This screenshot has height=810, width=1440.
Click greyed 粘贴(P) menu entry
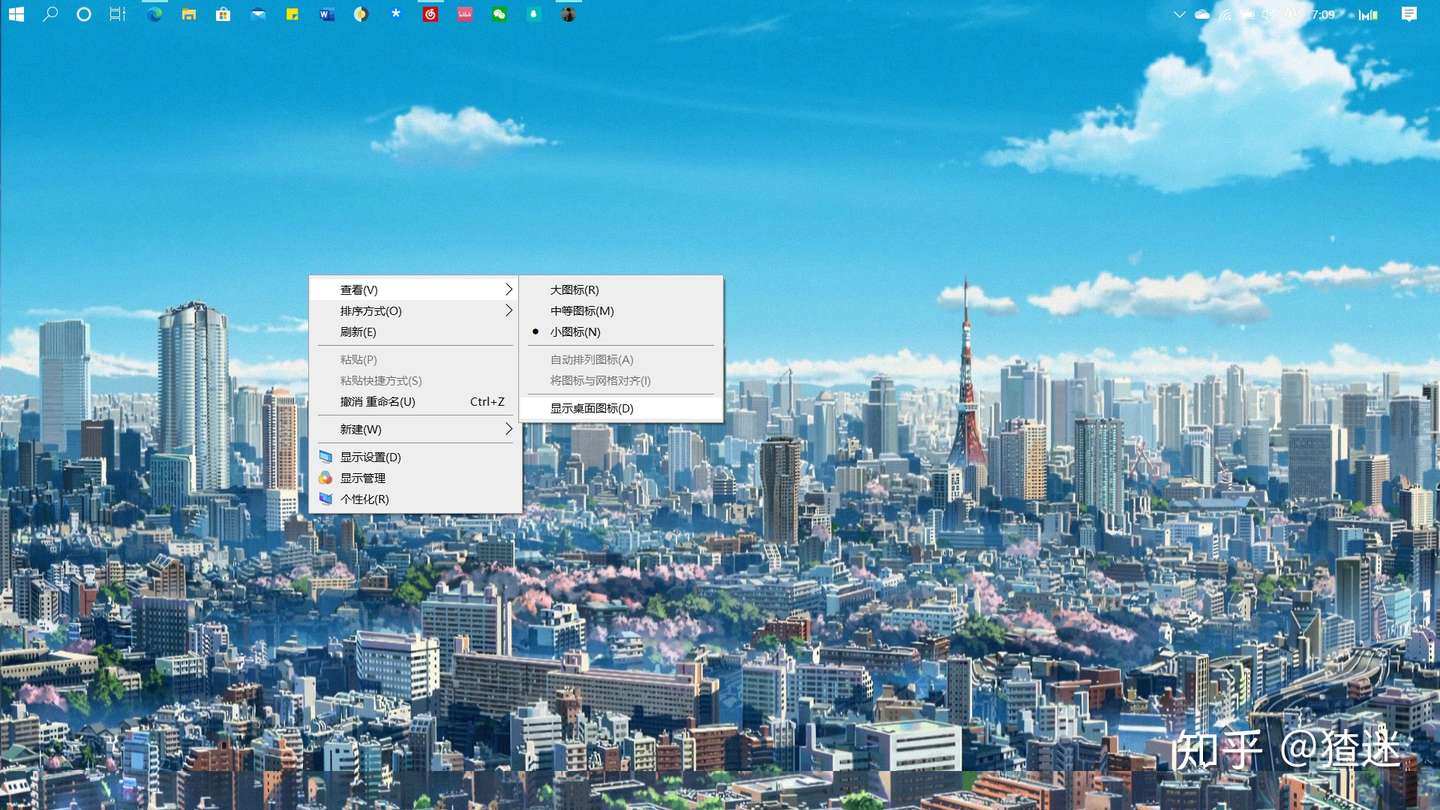click(x=415, y=359)
